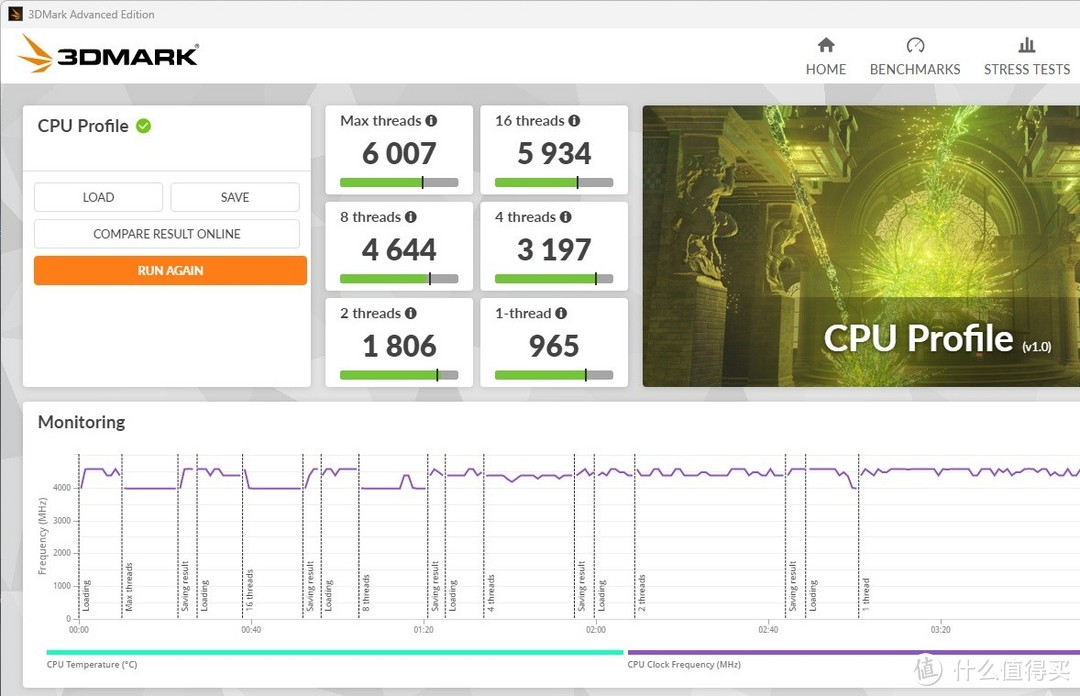Click the 16 threads score bar
The height and width of the screenshot is (696, 1080).
pos(554,183)
